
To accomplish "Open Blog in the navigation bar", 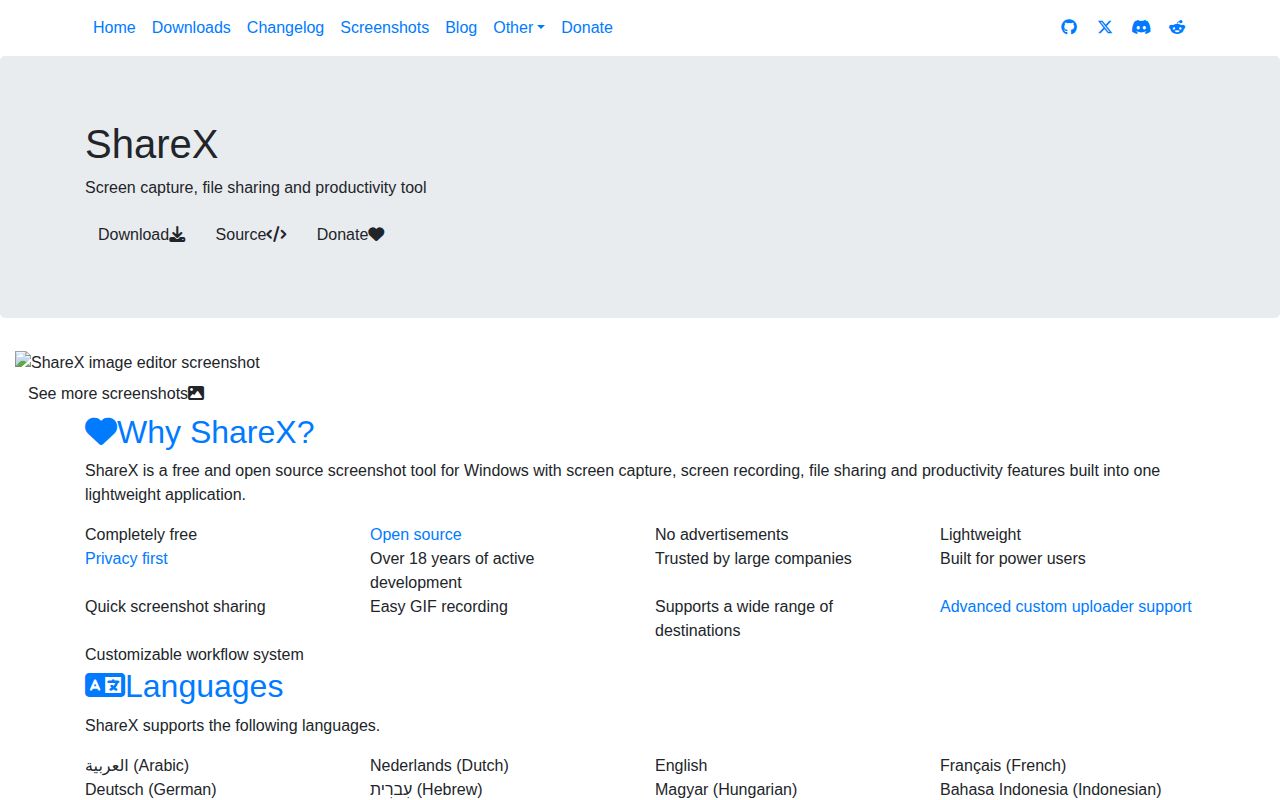I will coord(461,27).
